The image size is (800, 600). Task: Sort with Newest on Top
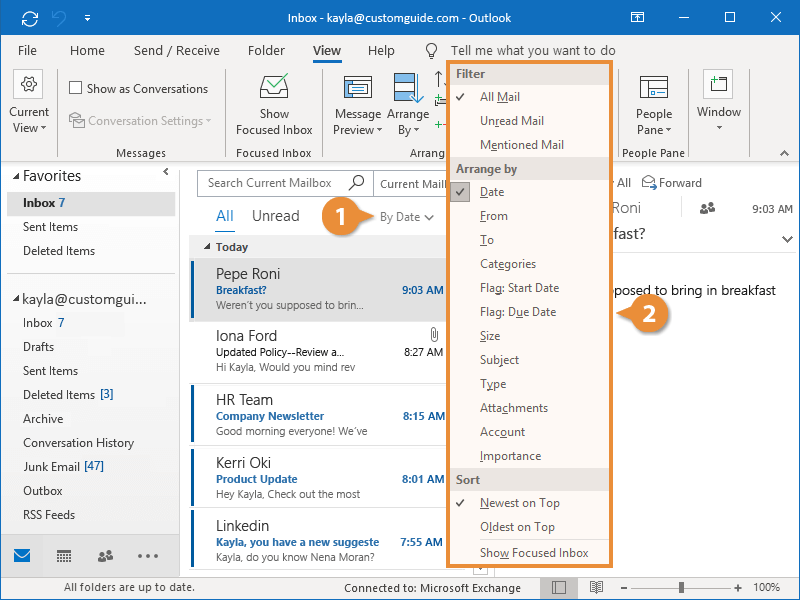529,503
